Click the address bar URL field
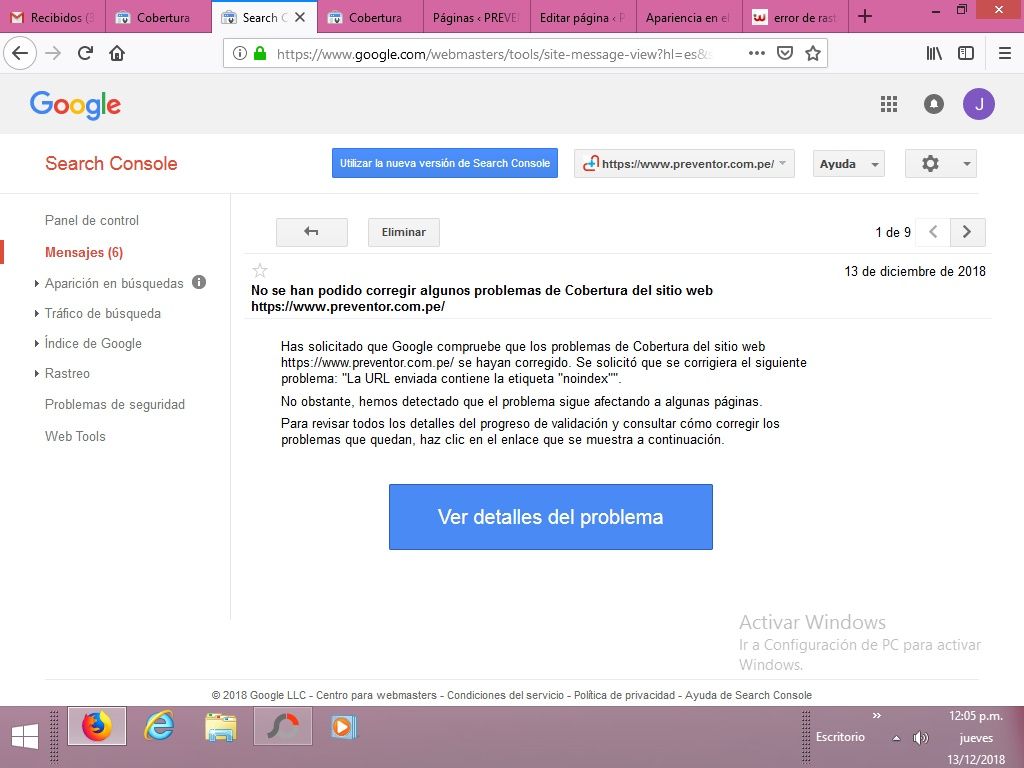The width and height of the screenshot is (1024, 768). click(494, 54)
